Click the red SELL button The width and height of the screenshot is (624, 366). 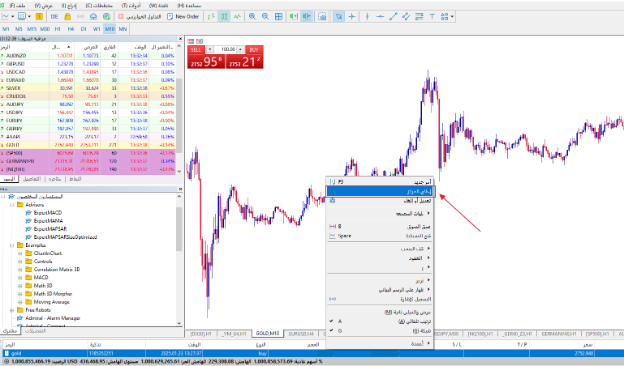(196, 50)
